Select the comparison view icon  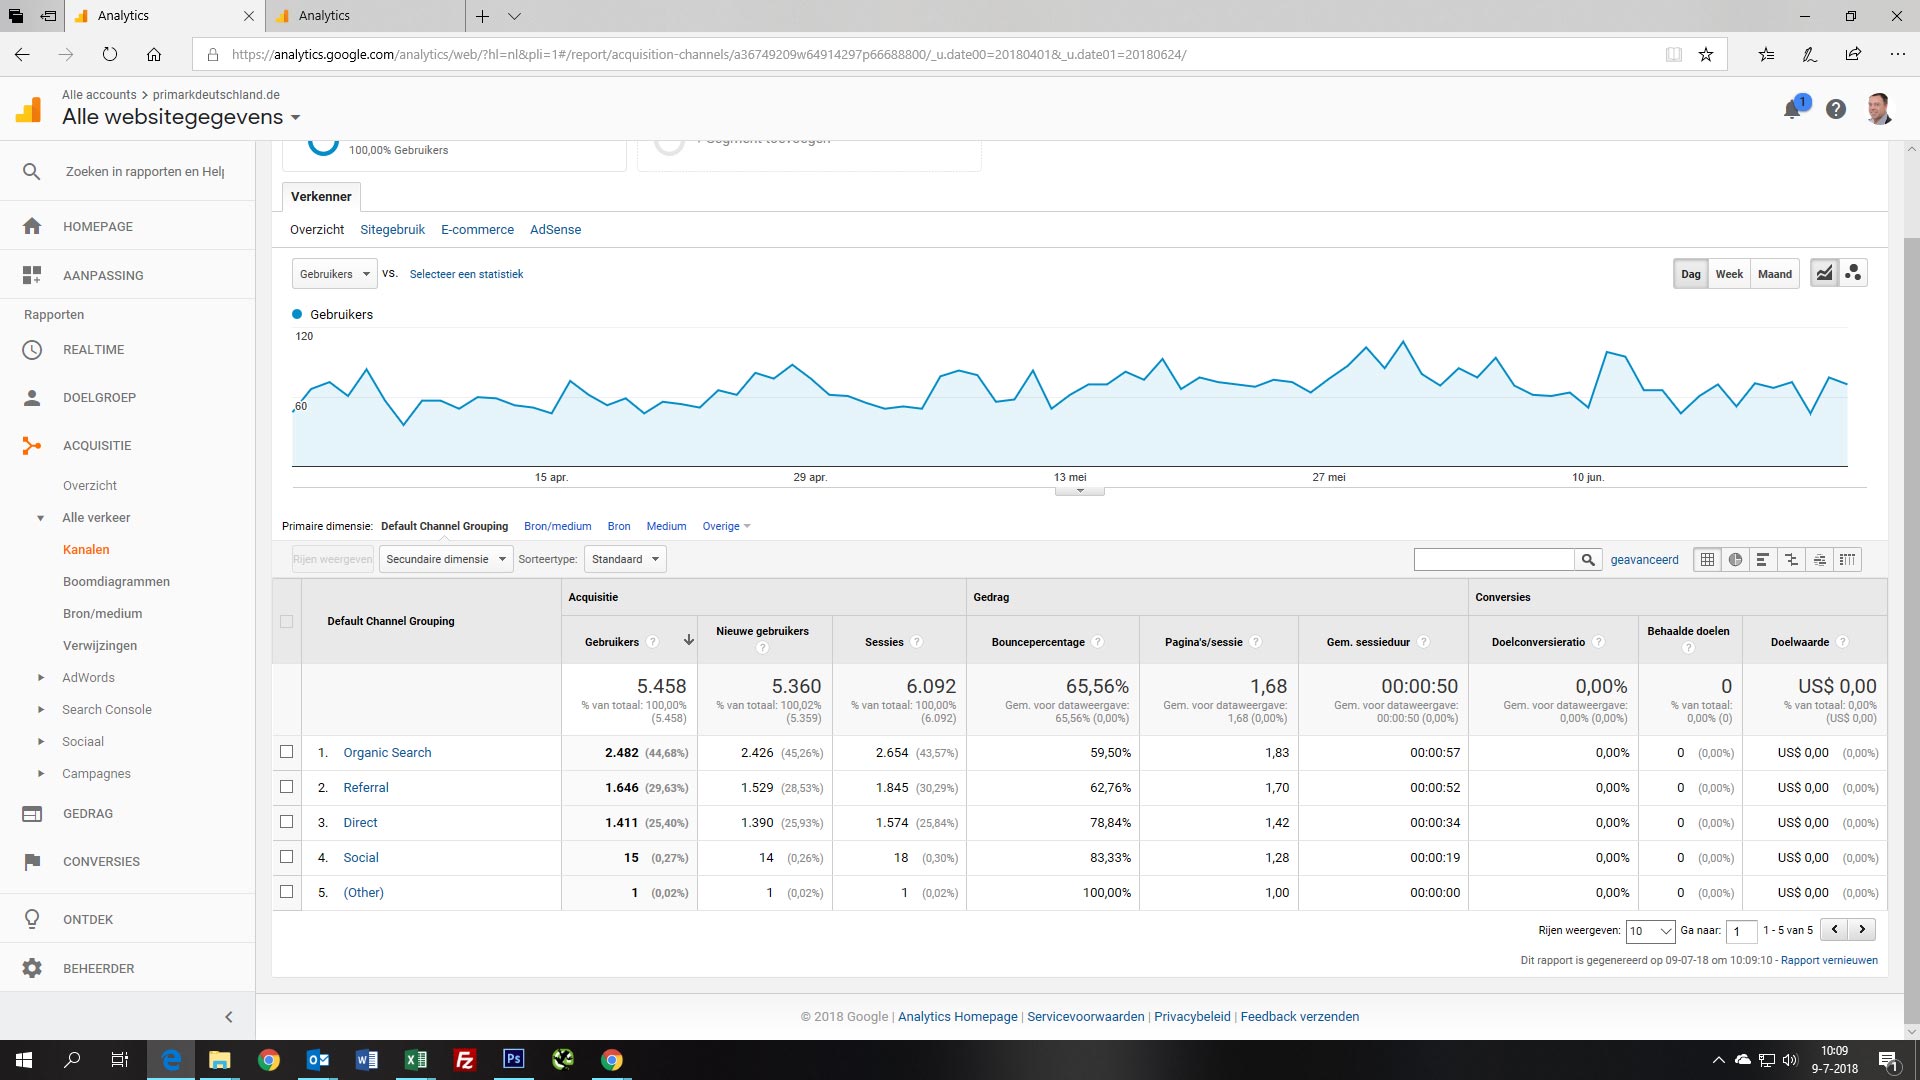click(x=1791, y=560)
